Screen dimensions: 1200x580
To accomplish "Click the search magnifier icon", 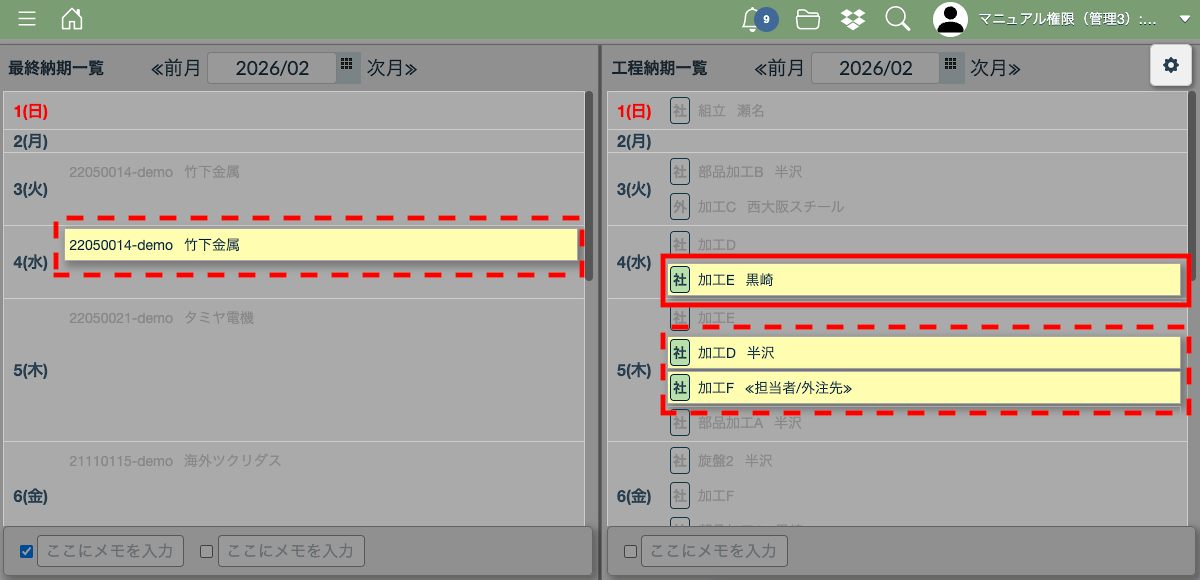I will click(x=898, y=19).
